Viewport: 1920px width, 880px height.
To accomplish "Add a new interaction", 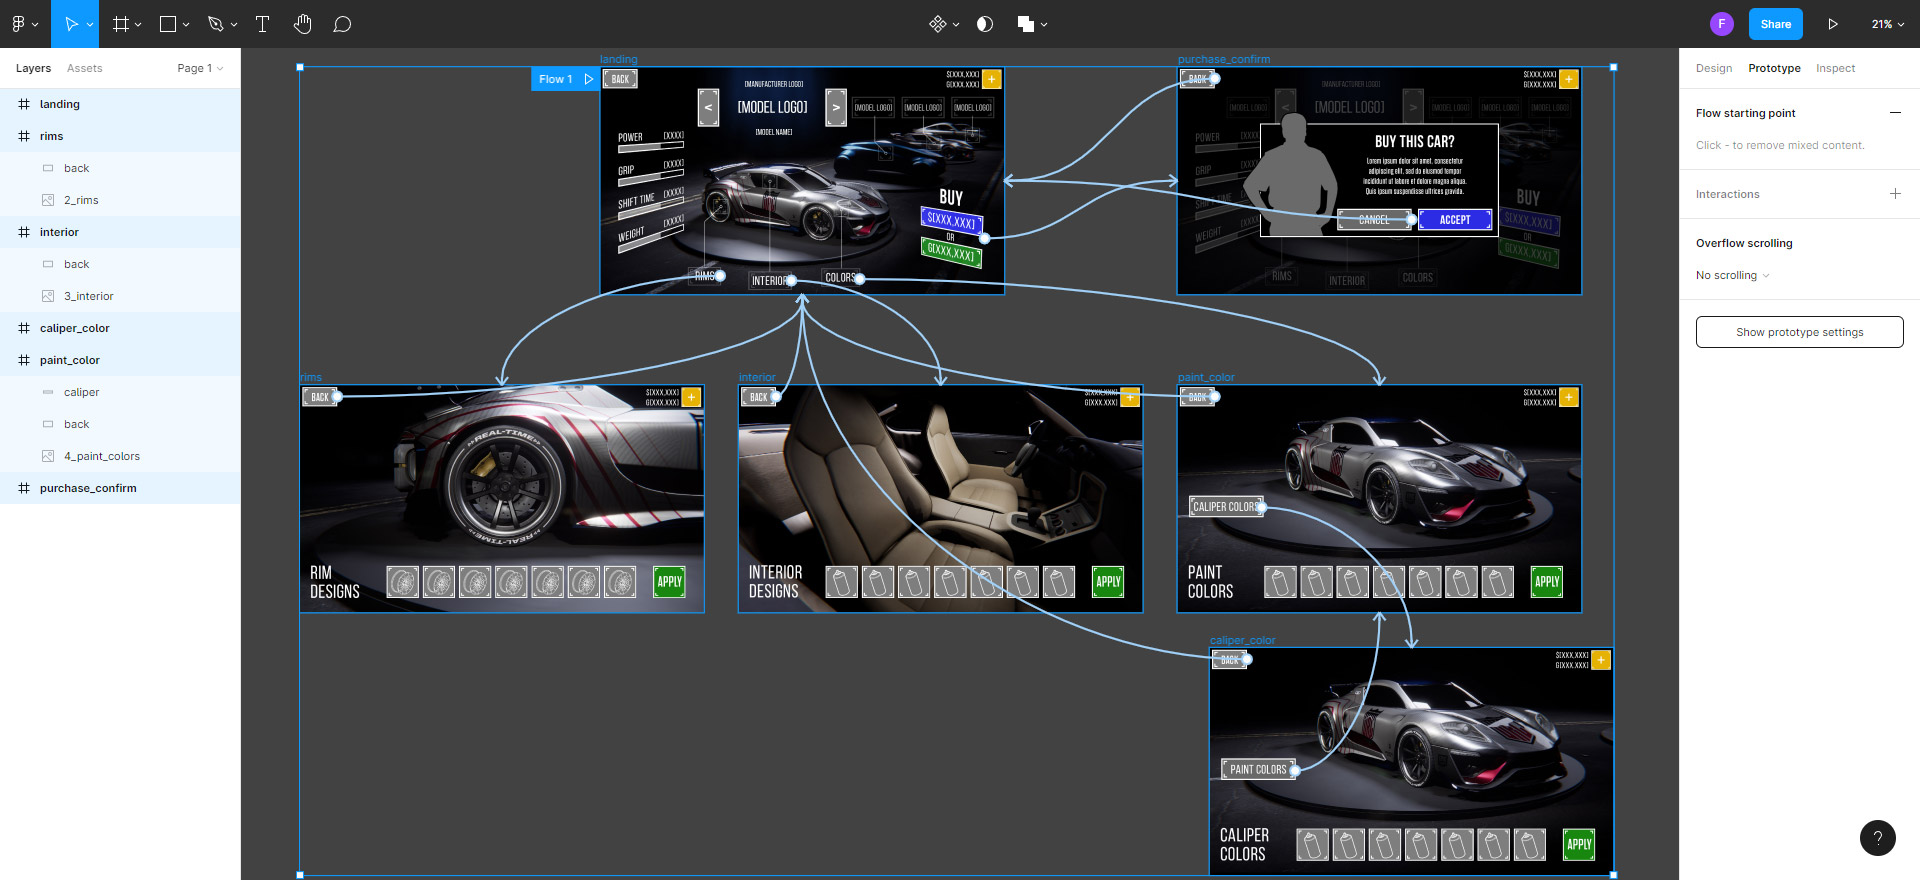I will [x=1895, y=194].
